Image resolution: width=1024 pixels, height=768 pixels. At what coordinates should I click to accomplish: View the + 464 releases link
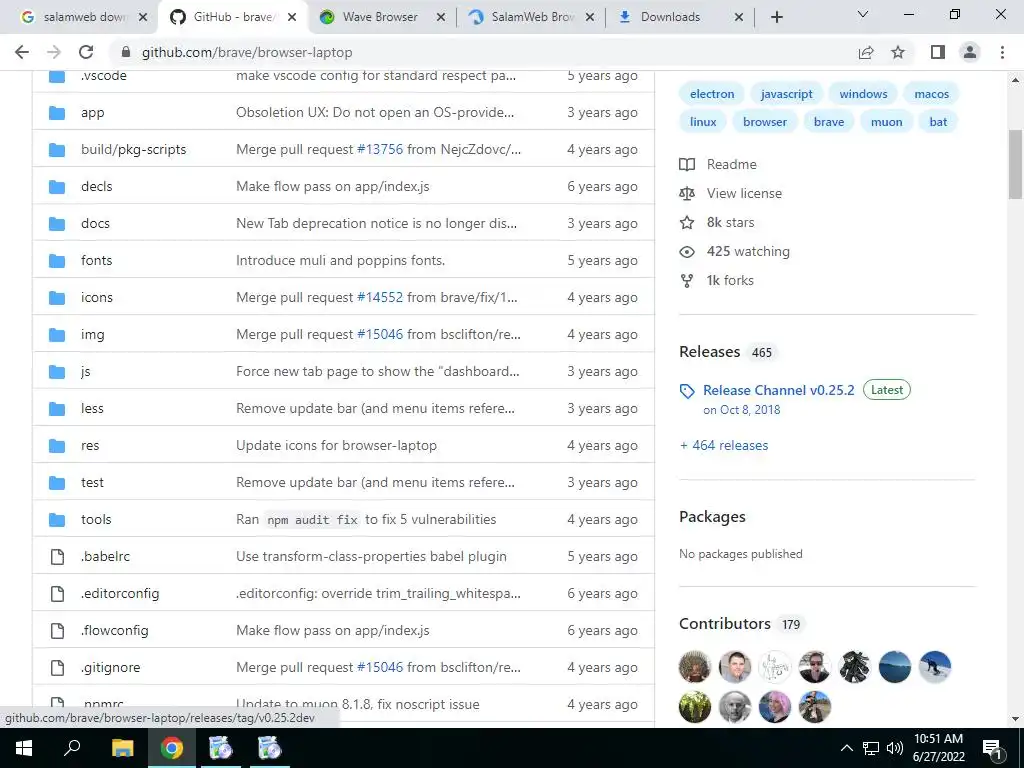pyautogui.click(x=724, y=445)
